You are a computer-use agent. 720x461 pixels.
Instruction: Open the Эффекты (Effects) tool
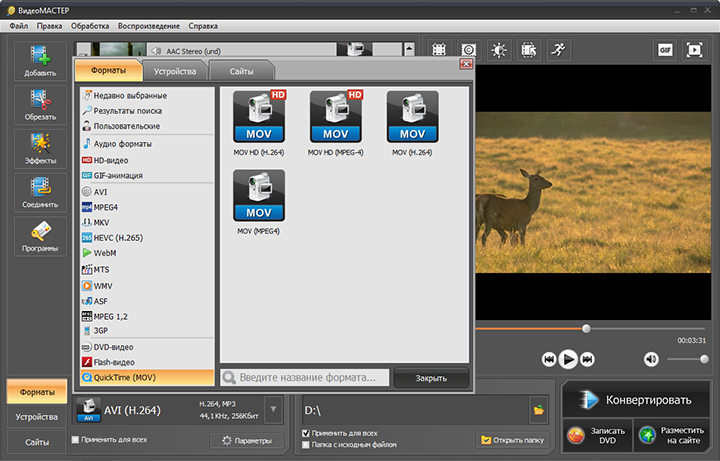(x=40, y=148)
